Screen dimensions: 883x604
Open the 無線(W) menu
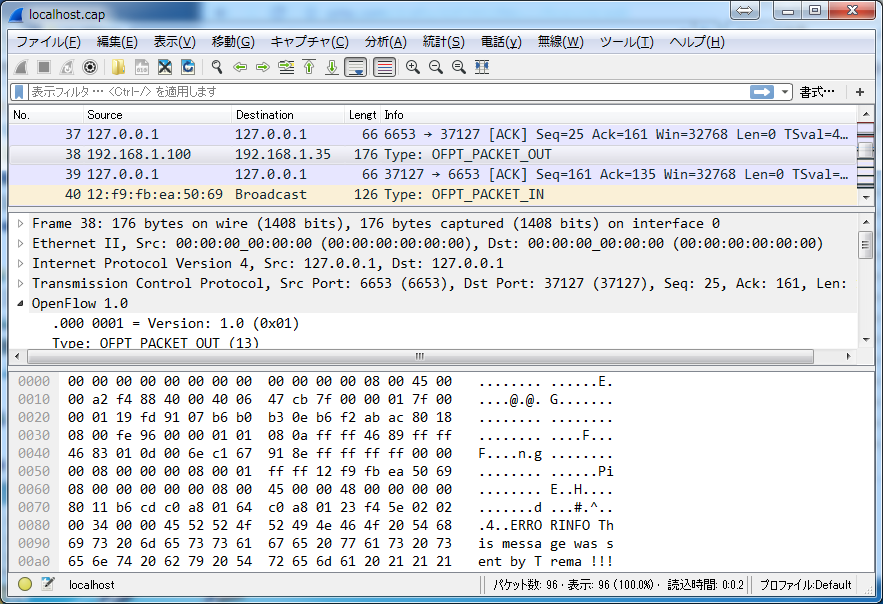560,42
